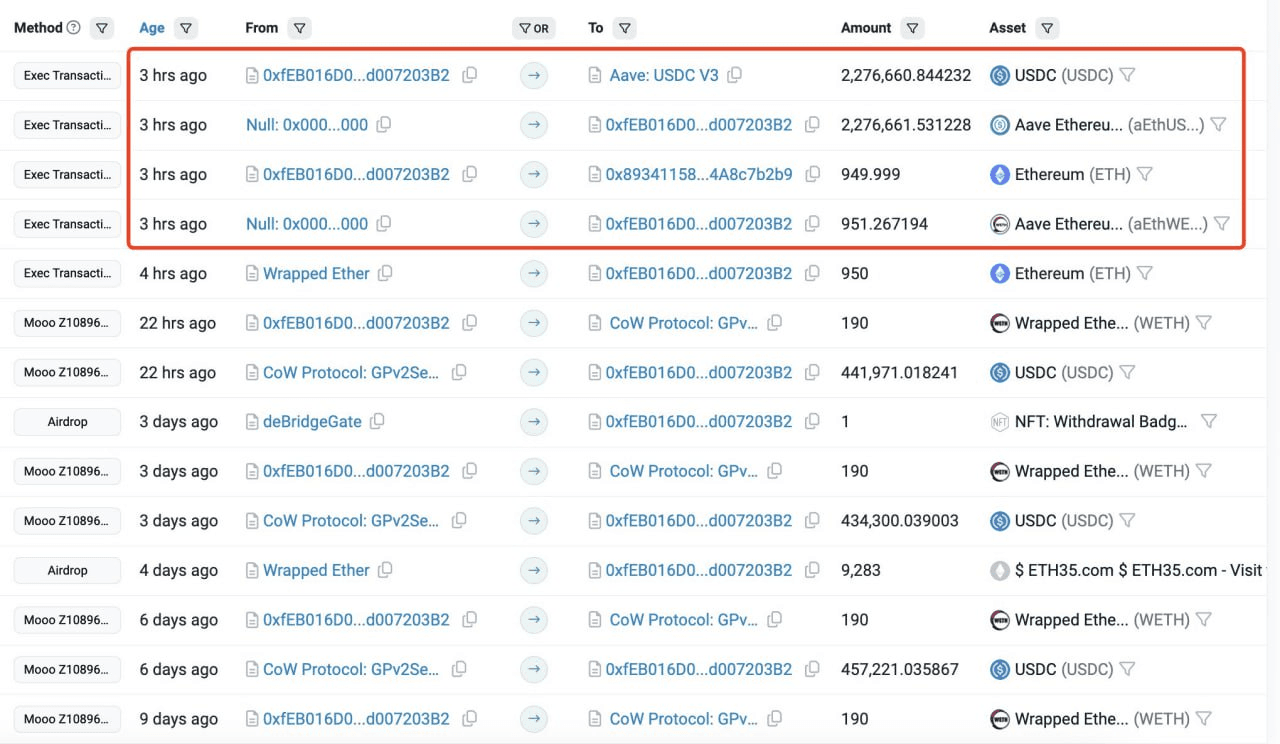
Task: Filter by aEthUS asset in 2,276,661.531228 row
Action: (x=1218, y=125)
